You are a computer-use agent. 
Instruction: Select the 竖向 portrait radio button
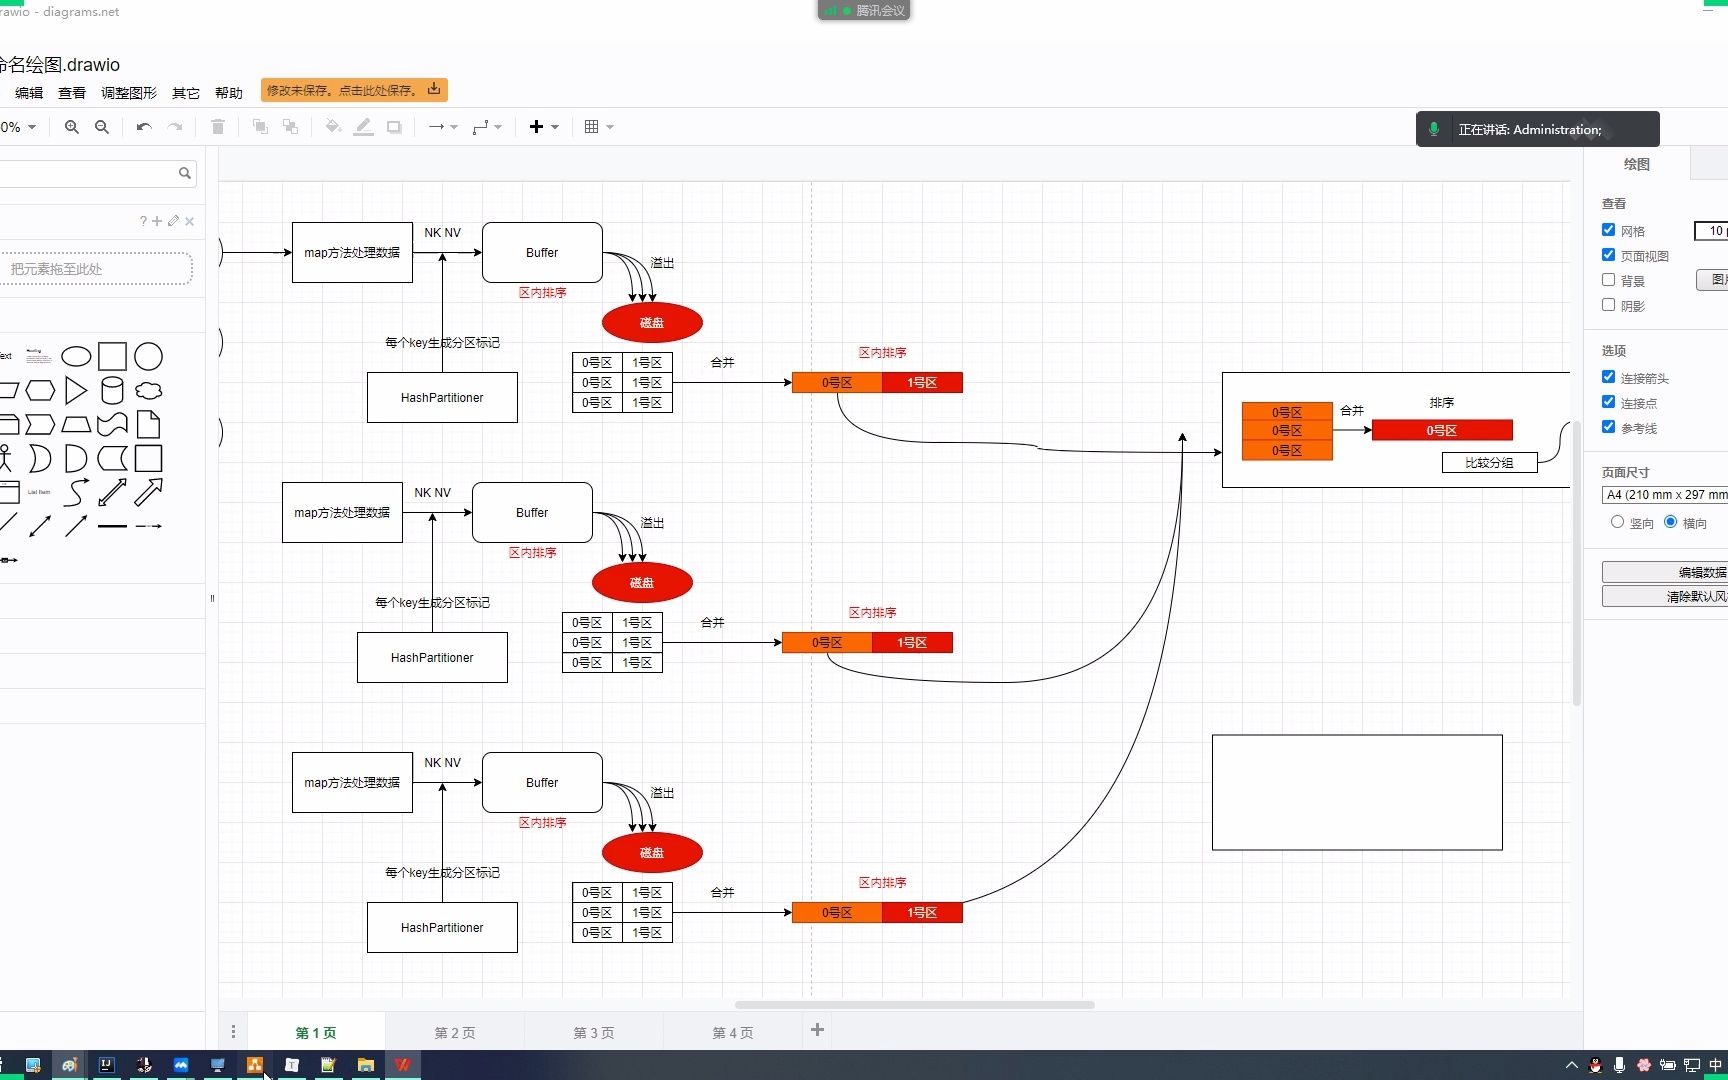(1617, 522)
